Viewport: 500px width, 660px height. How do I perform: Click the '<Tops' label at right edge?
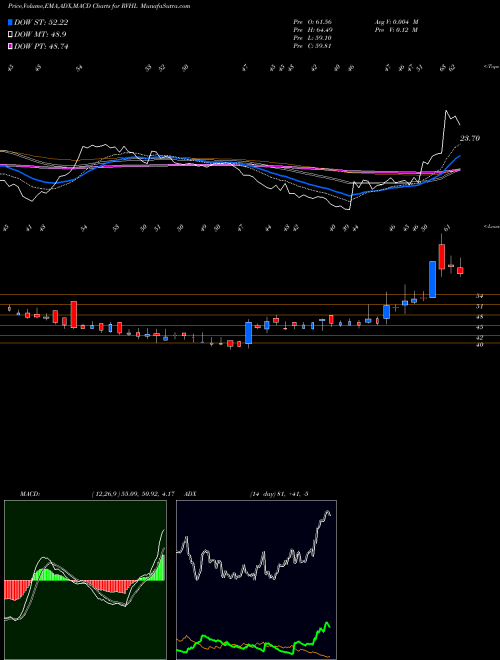tap(491, 67)
